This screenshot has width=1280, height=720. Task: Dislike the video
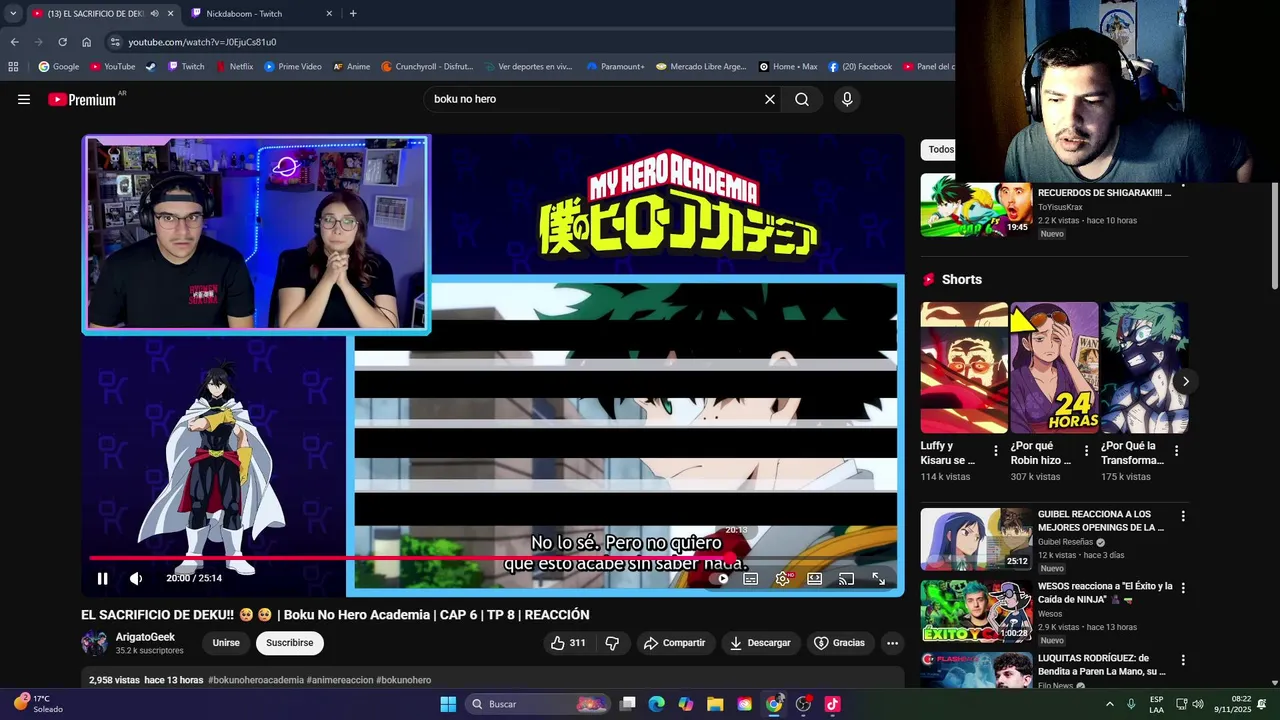tap(612, 643)
